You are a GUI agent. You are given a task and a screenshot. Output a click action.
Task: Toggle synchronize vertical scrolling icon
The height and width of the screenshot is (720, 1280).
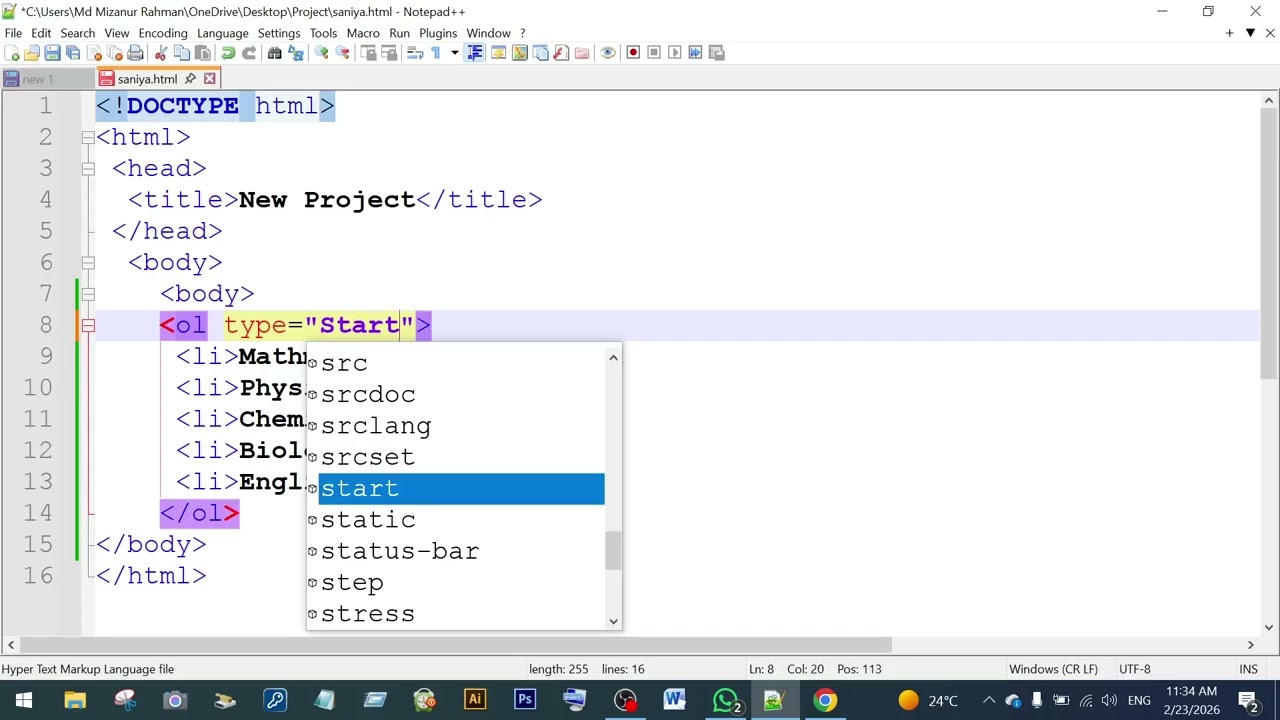pos(368,53)
